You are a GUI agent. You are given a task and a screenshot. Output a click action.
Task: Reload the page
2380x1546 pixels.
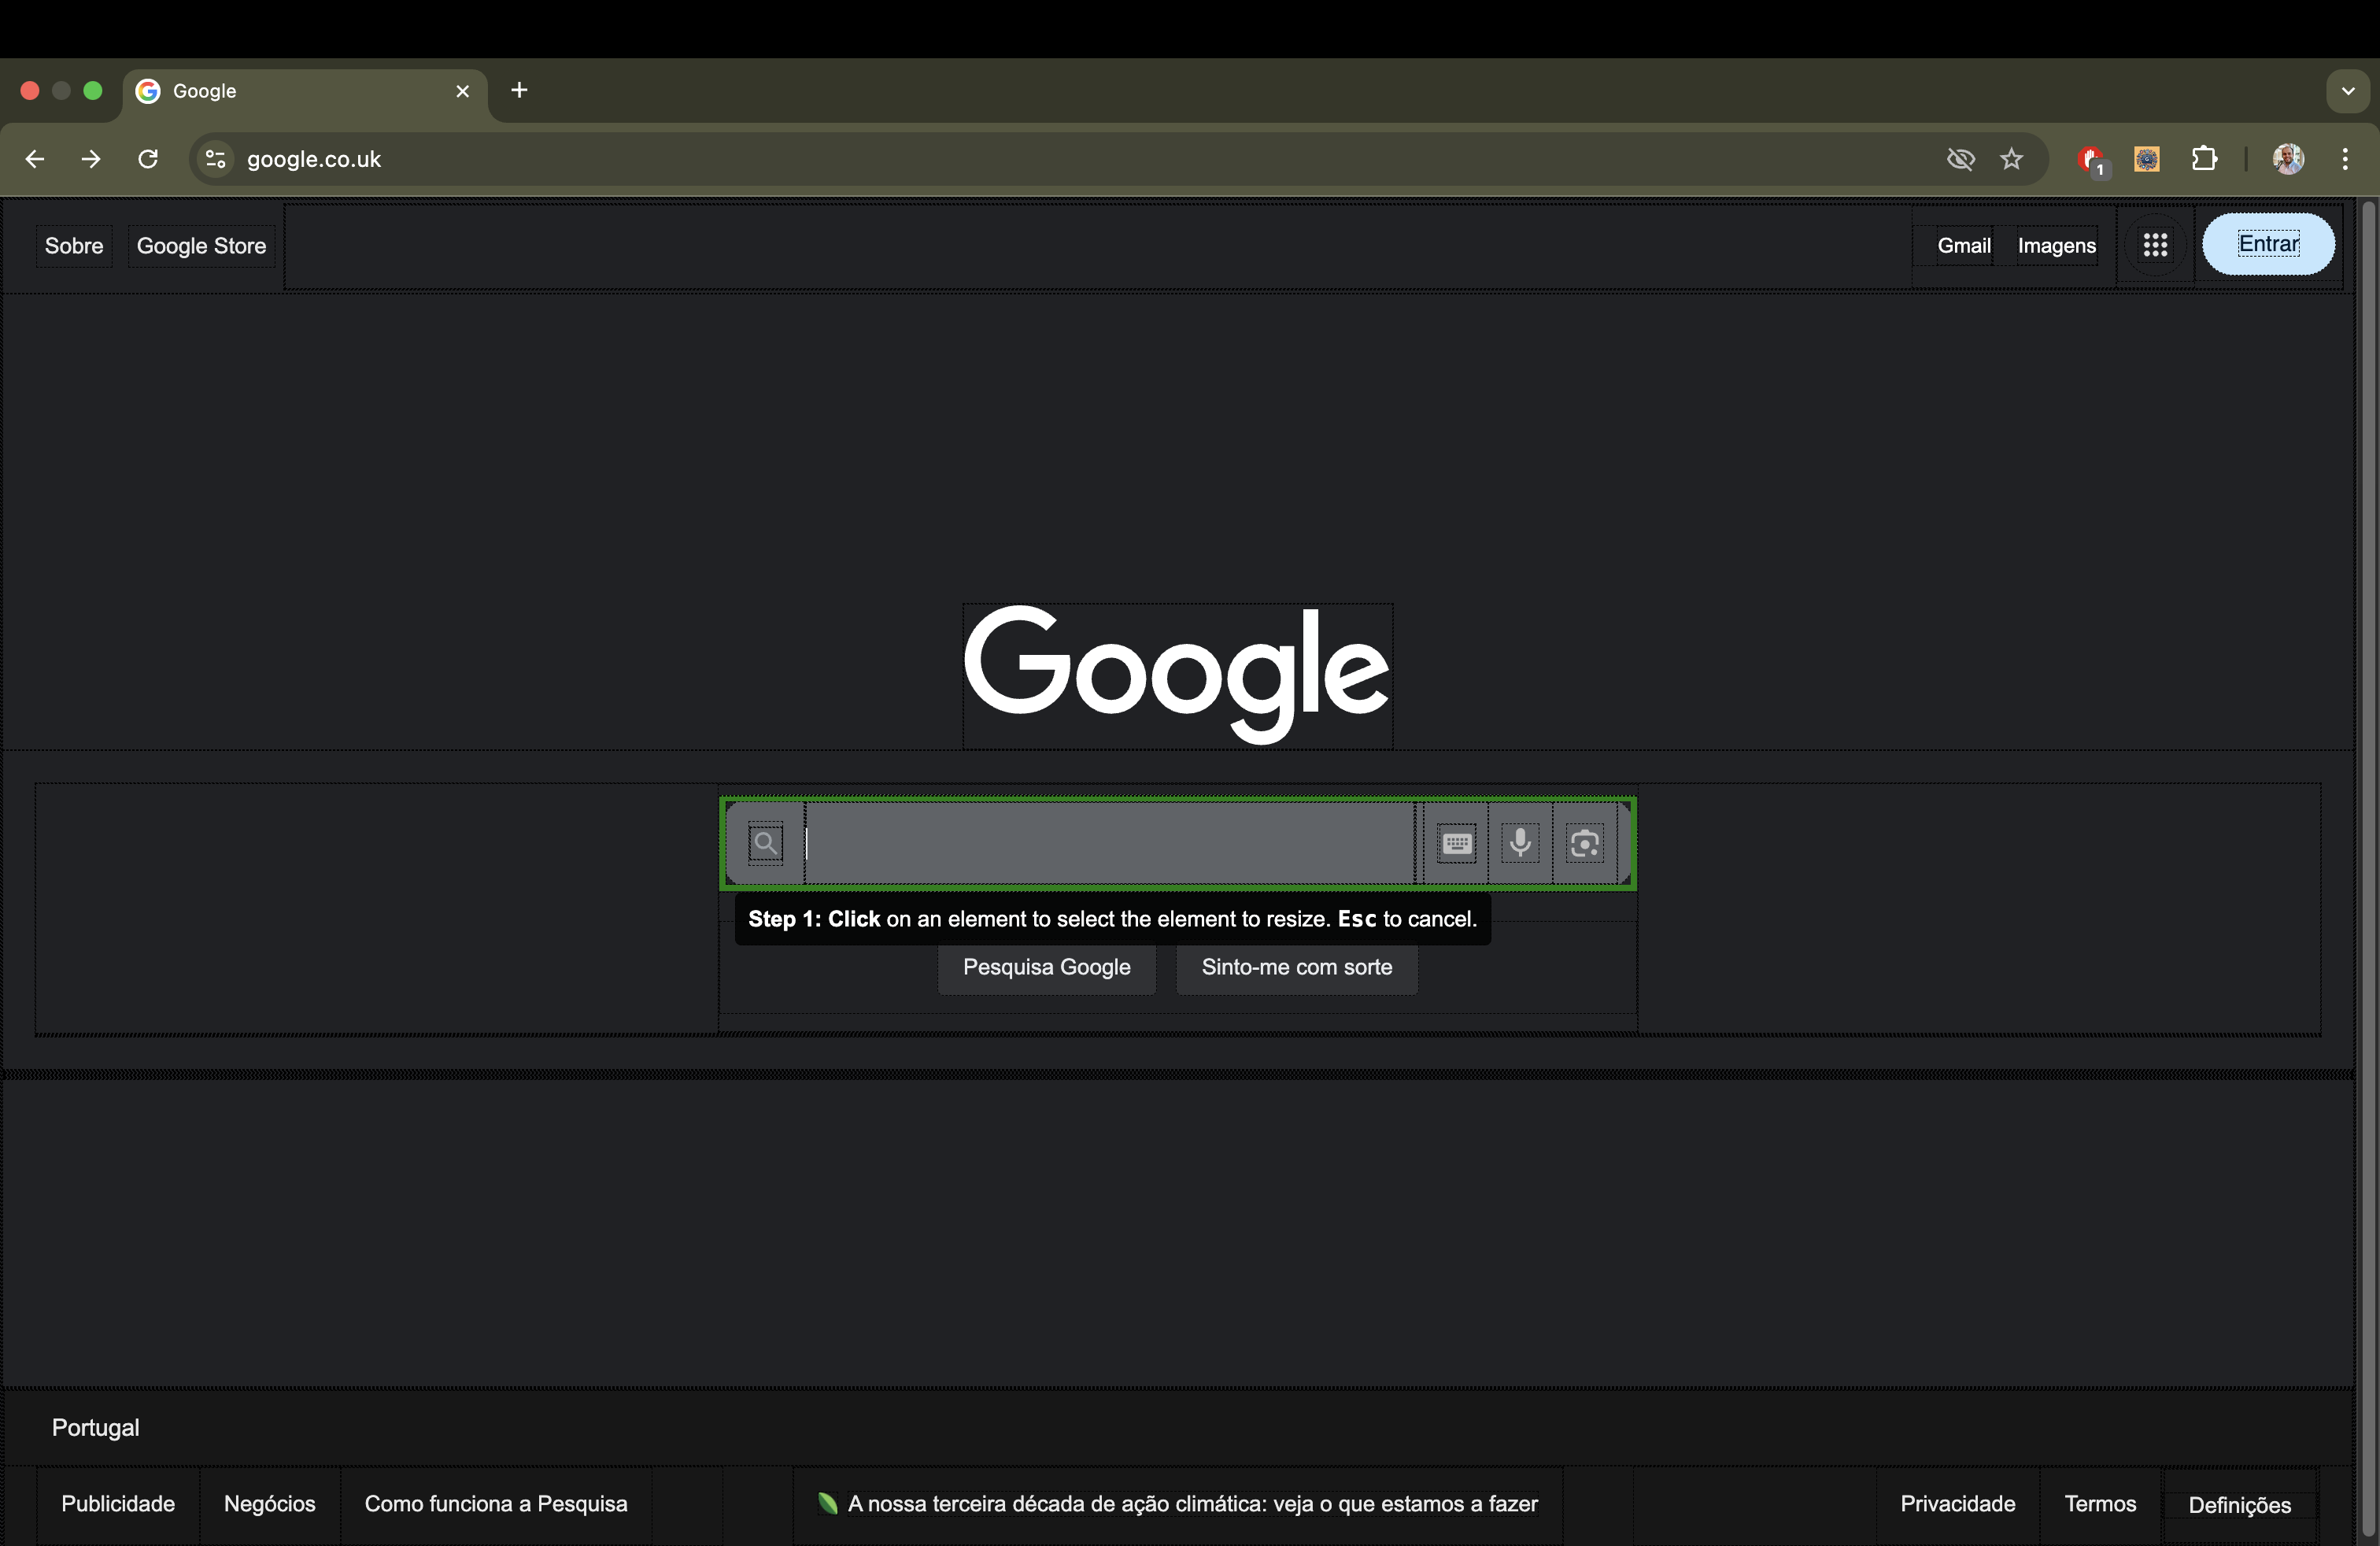[x=148, y=159]
